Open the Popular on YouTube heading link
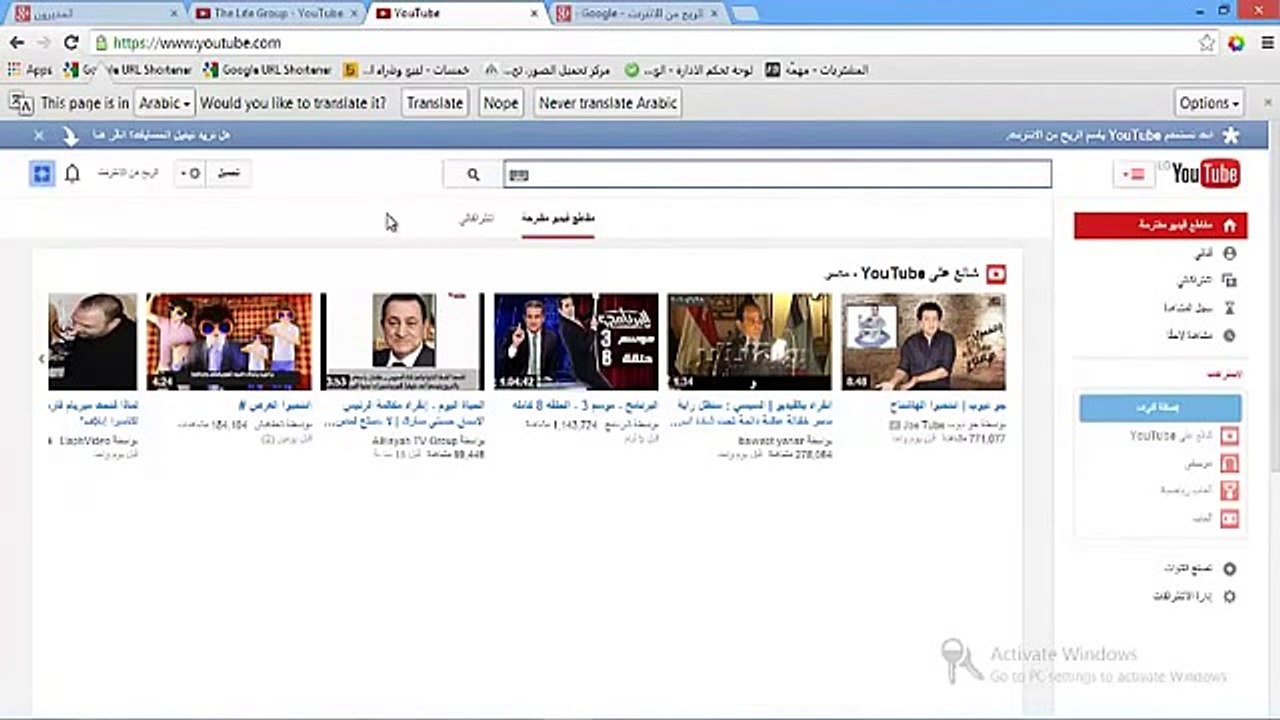The width and height of the screenshot is (1280, 720). 903,273
